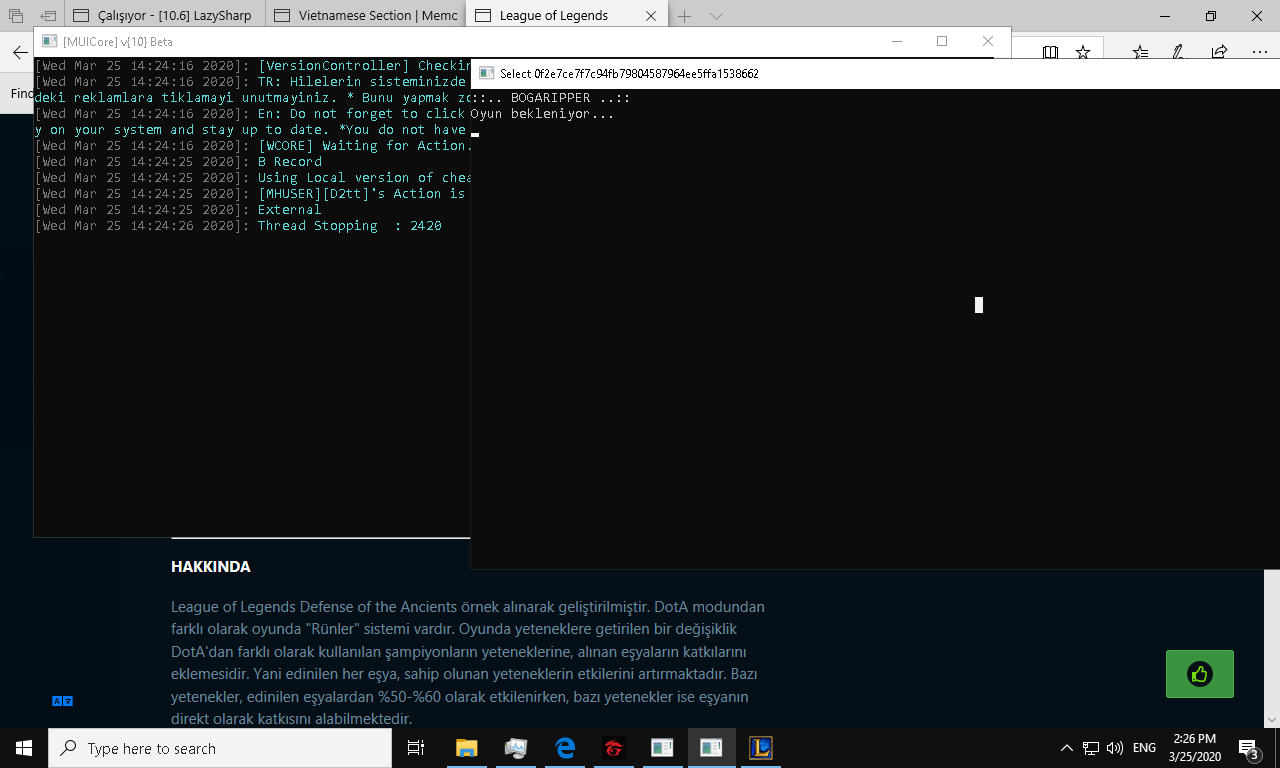Image resolution: width=1280 pixels, height=768 pixels.
Task: Open the Windows Start menu
Action: pyautogui.click(x=24, y=748)
